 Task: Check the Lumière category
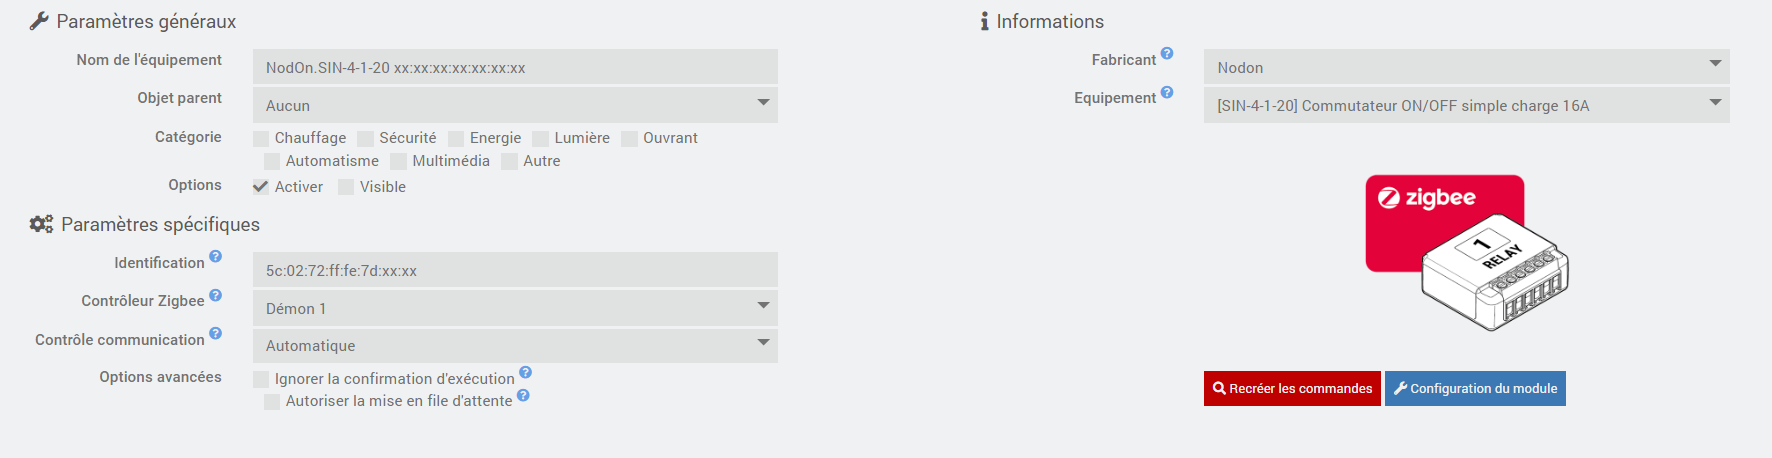(x=541, y=138)
